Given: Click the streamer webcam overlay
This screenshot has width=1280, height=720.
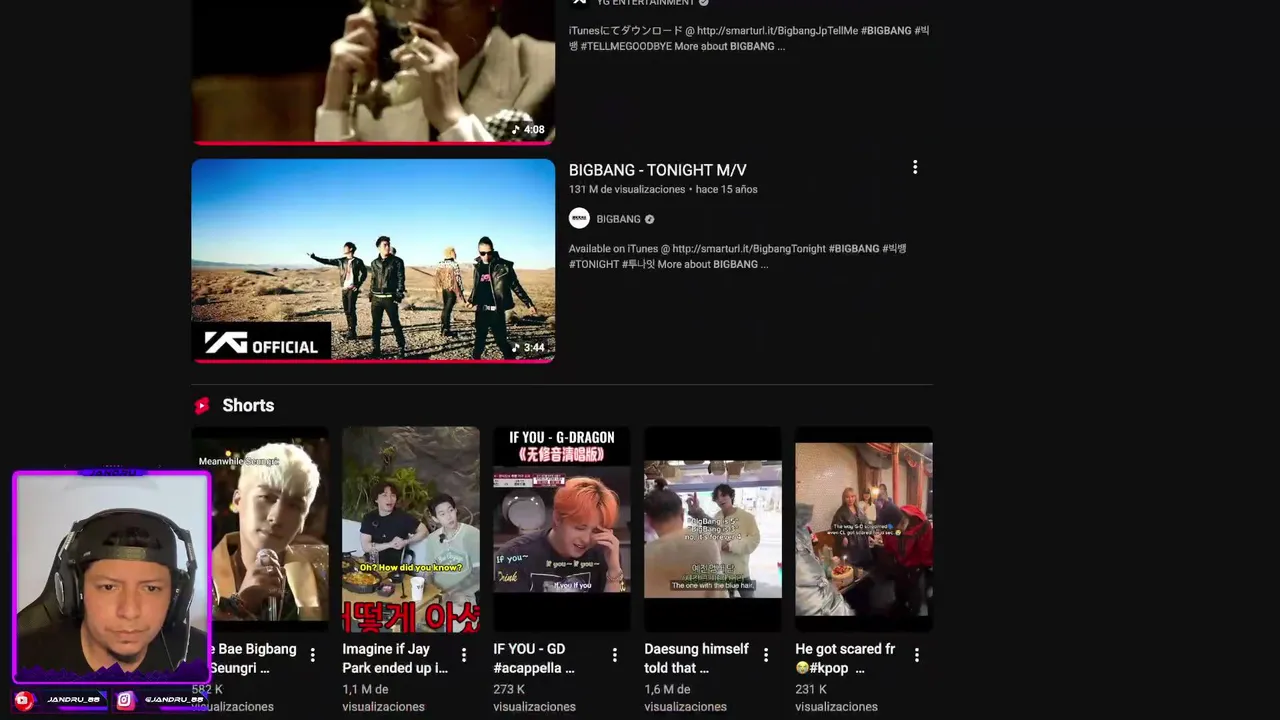Looking at the screenshot, I should point(112,577).
